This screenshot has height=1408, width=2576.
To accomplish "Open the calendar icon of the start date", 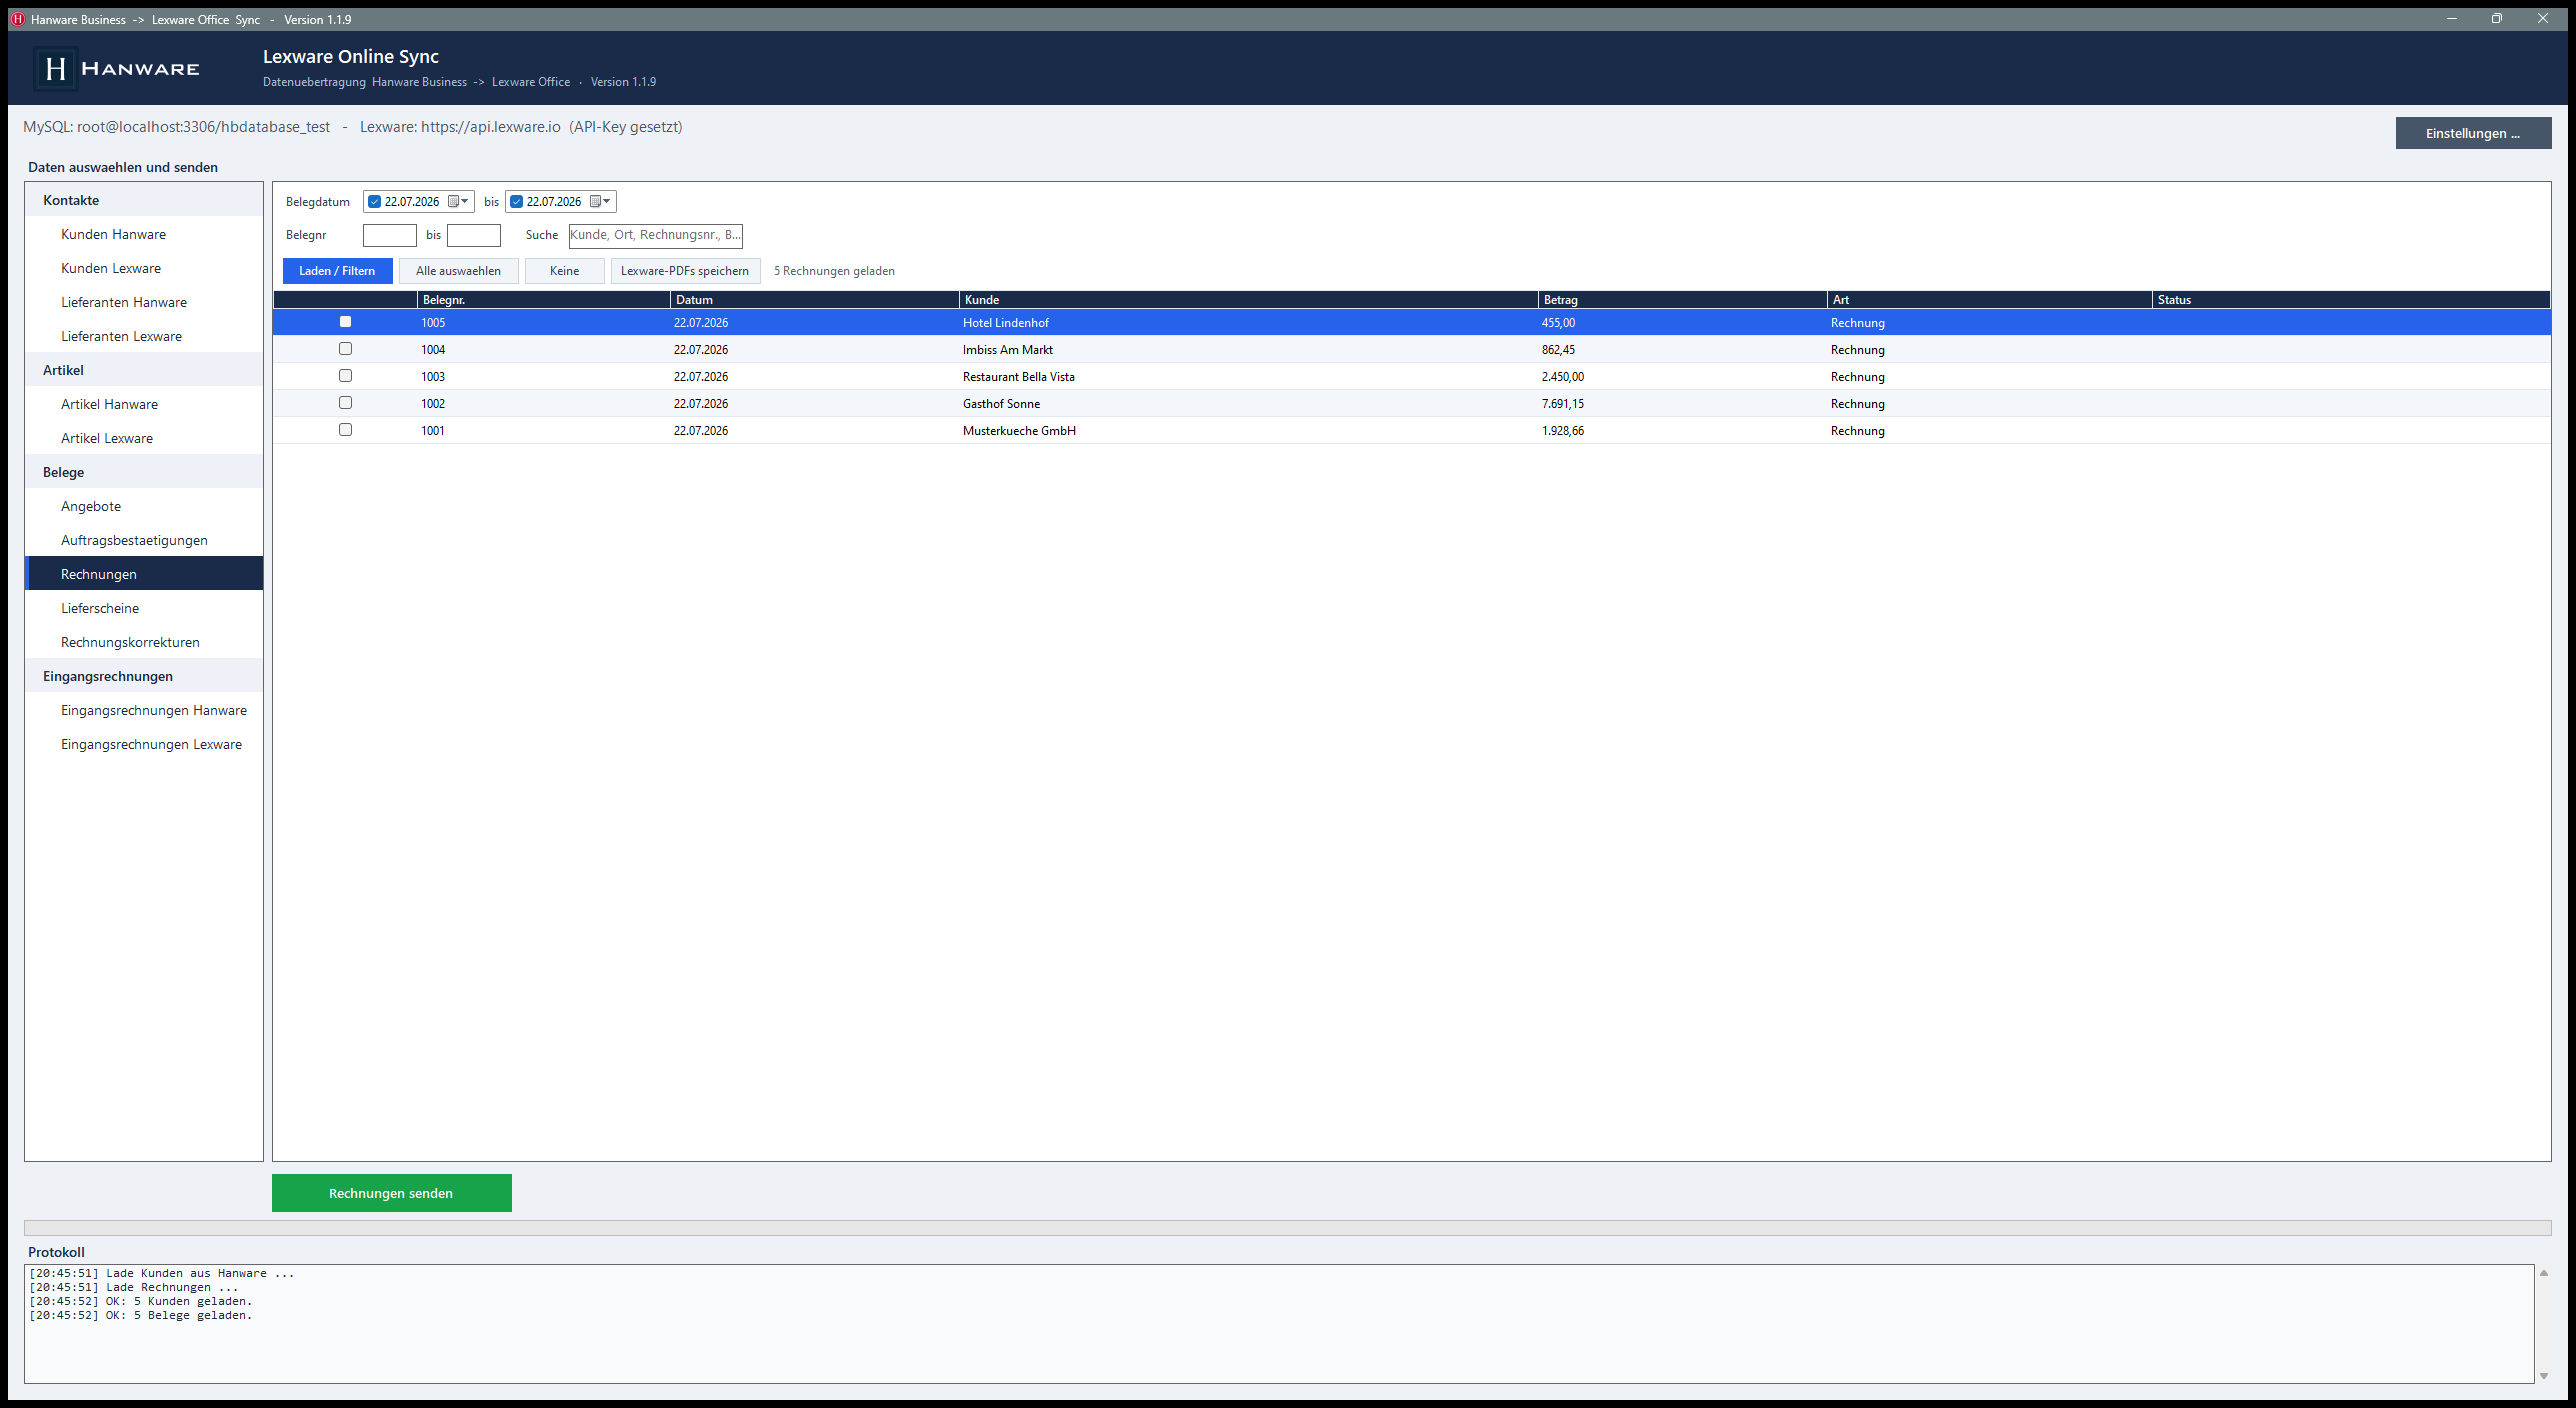I will pos(453,201).
